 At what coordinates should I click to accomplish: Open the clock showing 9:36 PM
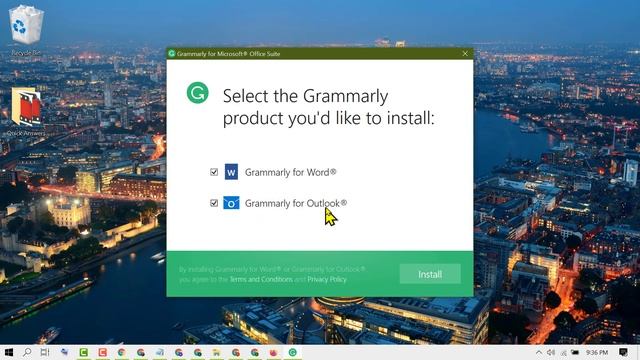point(597,352)
